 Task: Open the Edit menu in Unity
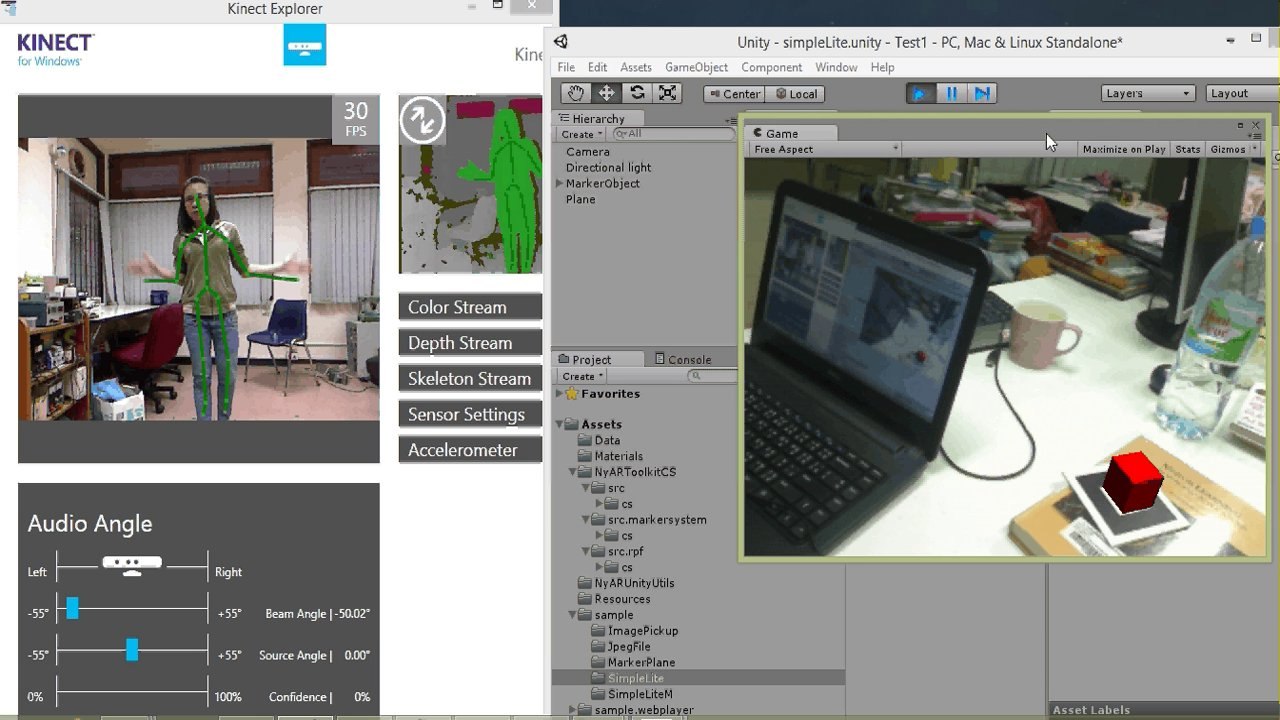(597, 67)
